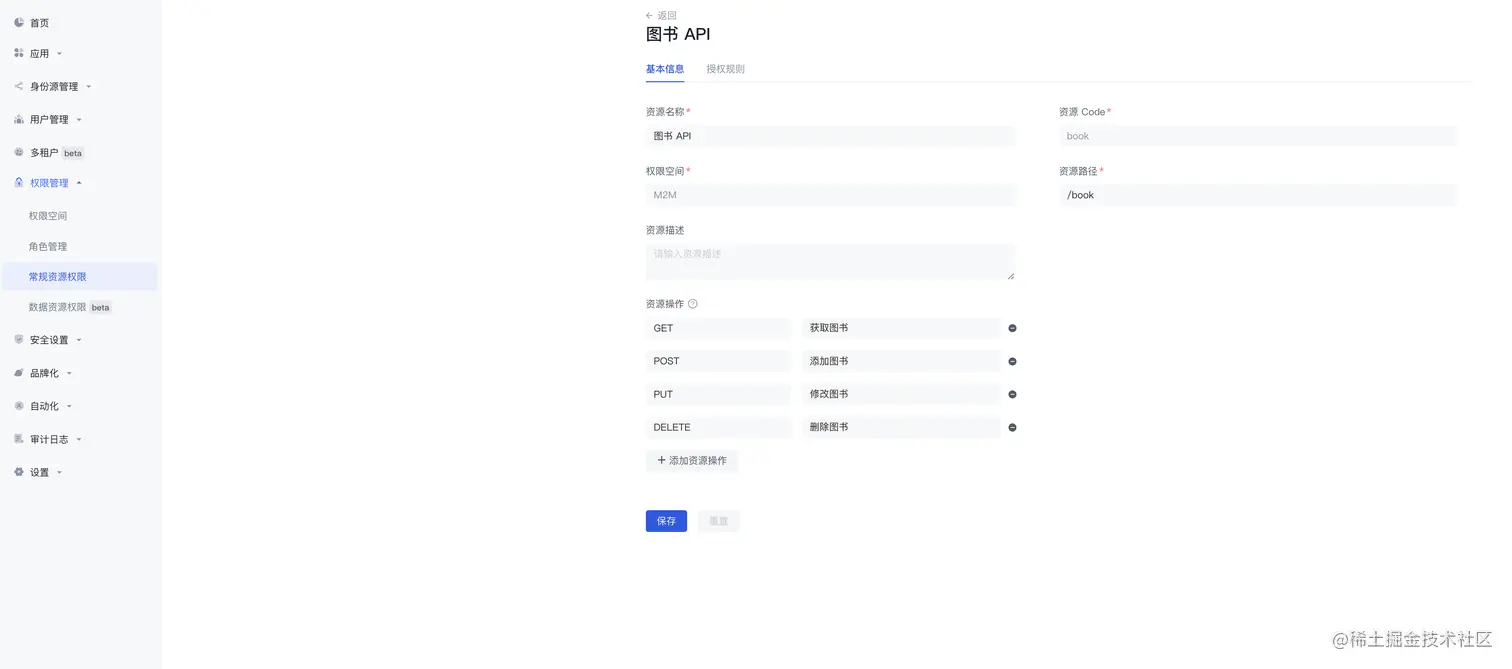The width and height of the screenshot is (1512, 669).
Task: Click the 资源操作 label
Action: click(665, 304)
